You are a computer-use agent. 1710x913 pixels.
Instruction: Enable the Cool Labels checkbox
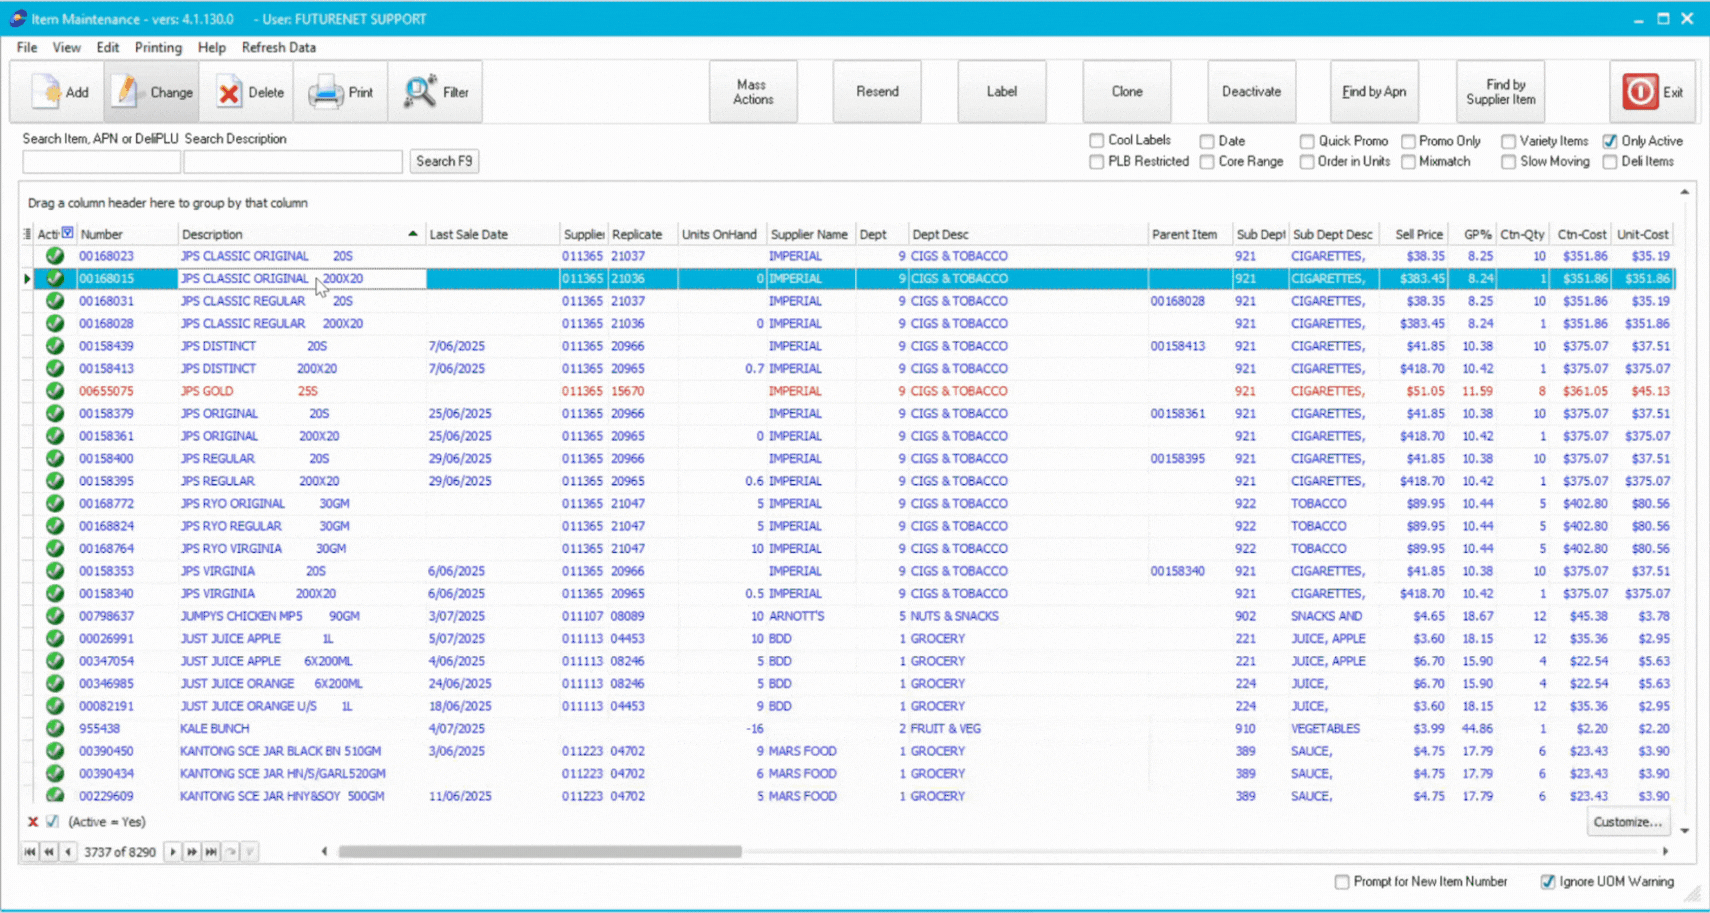click(x=1097, y=141)
